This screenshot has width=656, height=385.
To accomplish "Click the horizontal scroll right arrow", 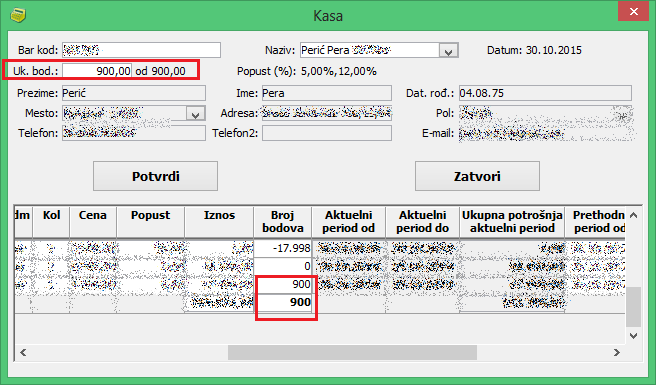I will click(x=617, y=352).
